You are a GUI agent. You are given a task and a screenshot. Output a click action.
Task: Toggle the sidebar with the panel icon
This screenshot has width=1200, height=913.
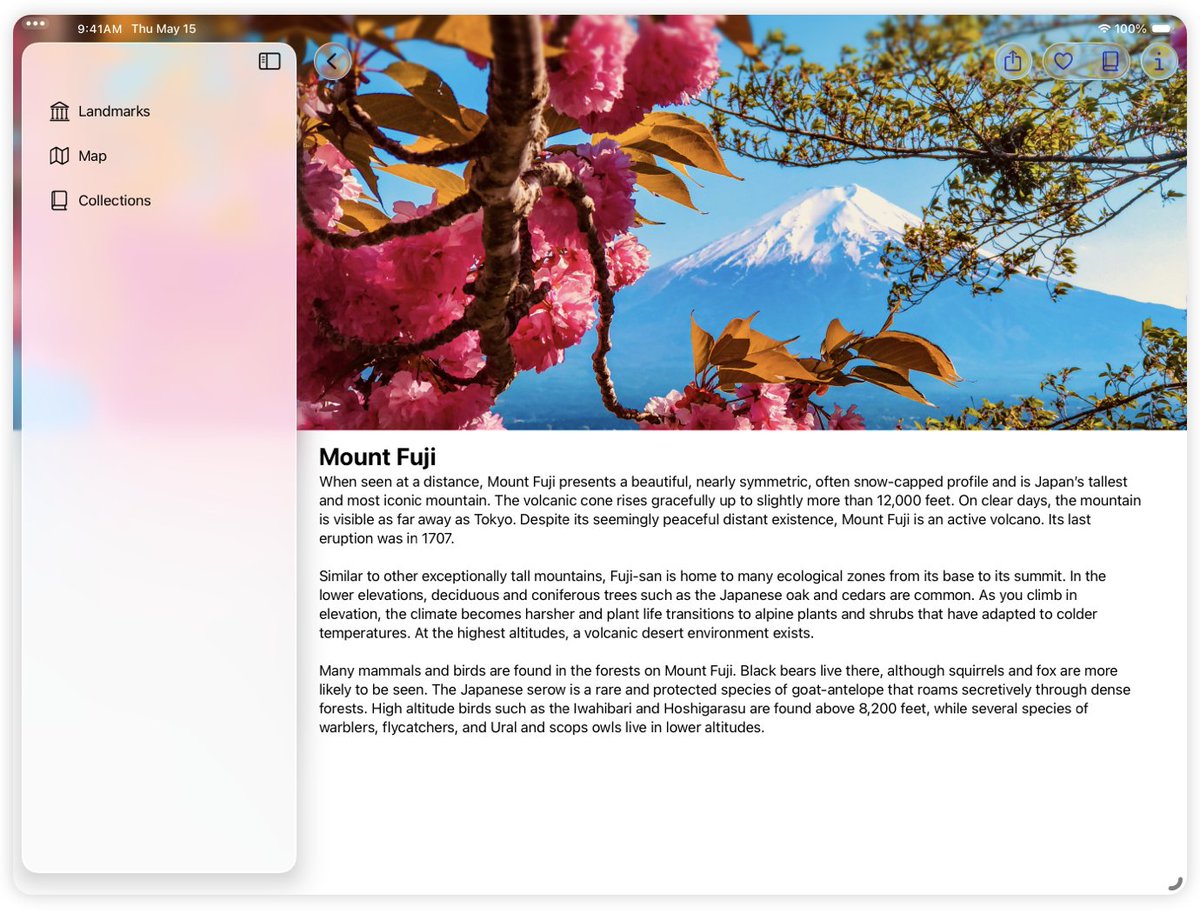click(x=269, y=62)
